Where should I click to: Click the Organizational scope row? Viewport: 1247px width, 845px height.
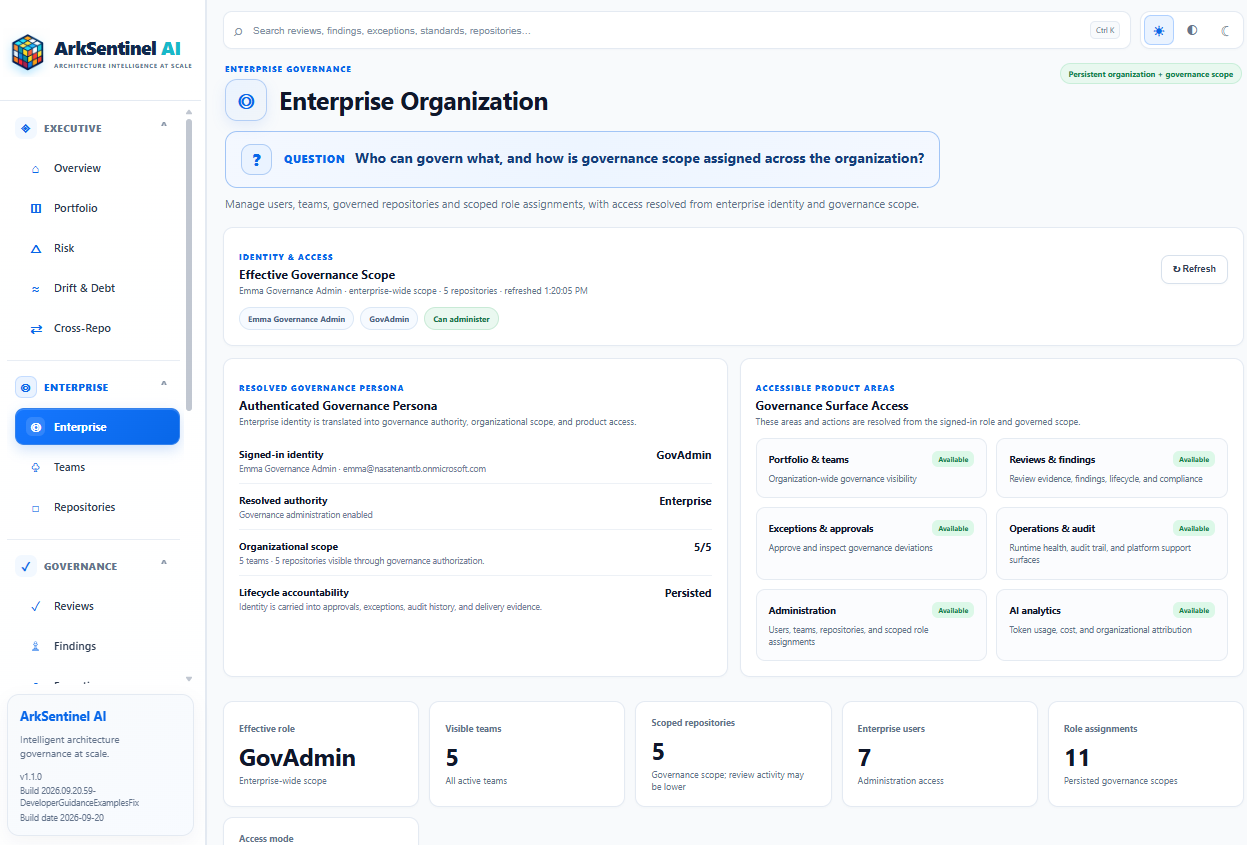pyautogui.click(x=475, y=553)
